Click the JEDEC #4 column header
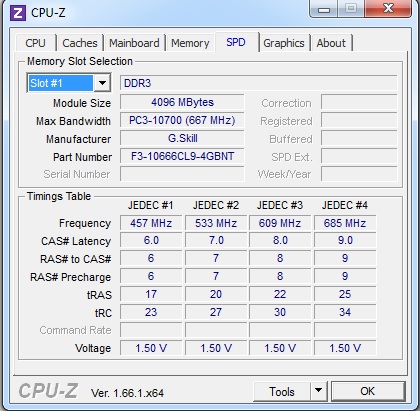420x411 pixels. click(345, 205)
